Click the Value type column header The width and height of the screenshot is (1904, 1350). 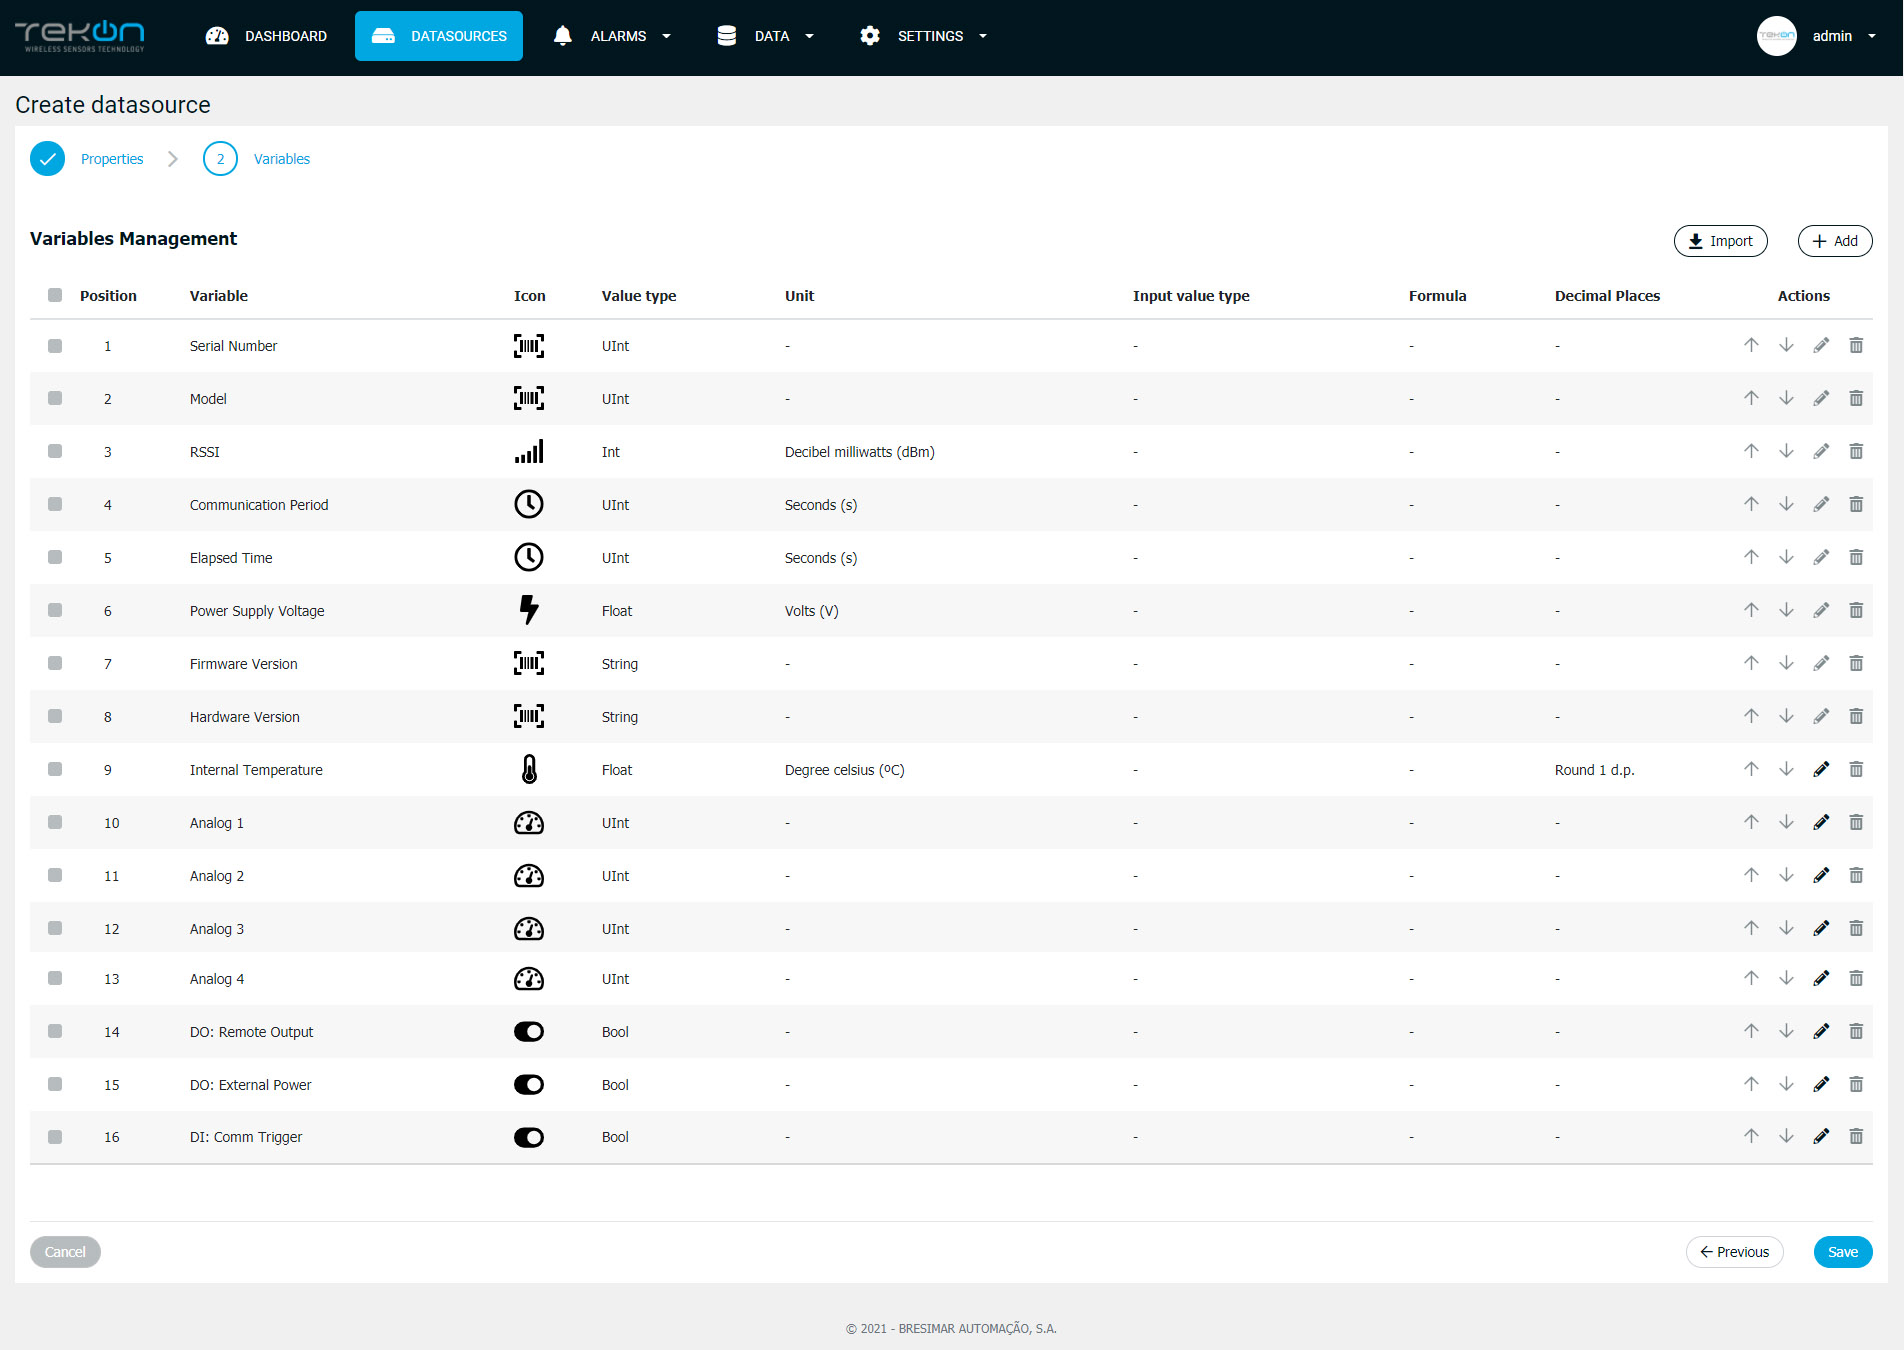pyautogui.click(x=639, y=295)
